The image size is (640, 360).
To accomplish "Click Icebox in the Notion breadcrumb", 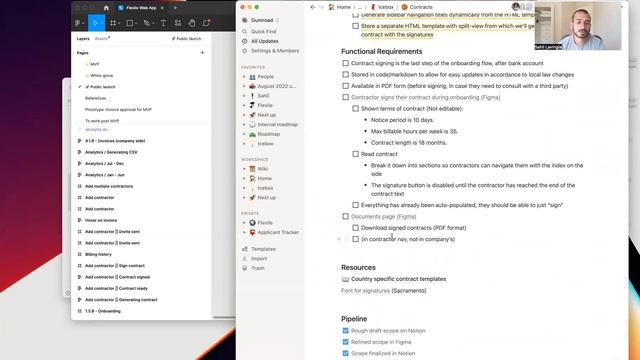I will (386, 7).
